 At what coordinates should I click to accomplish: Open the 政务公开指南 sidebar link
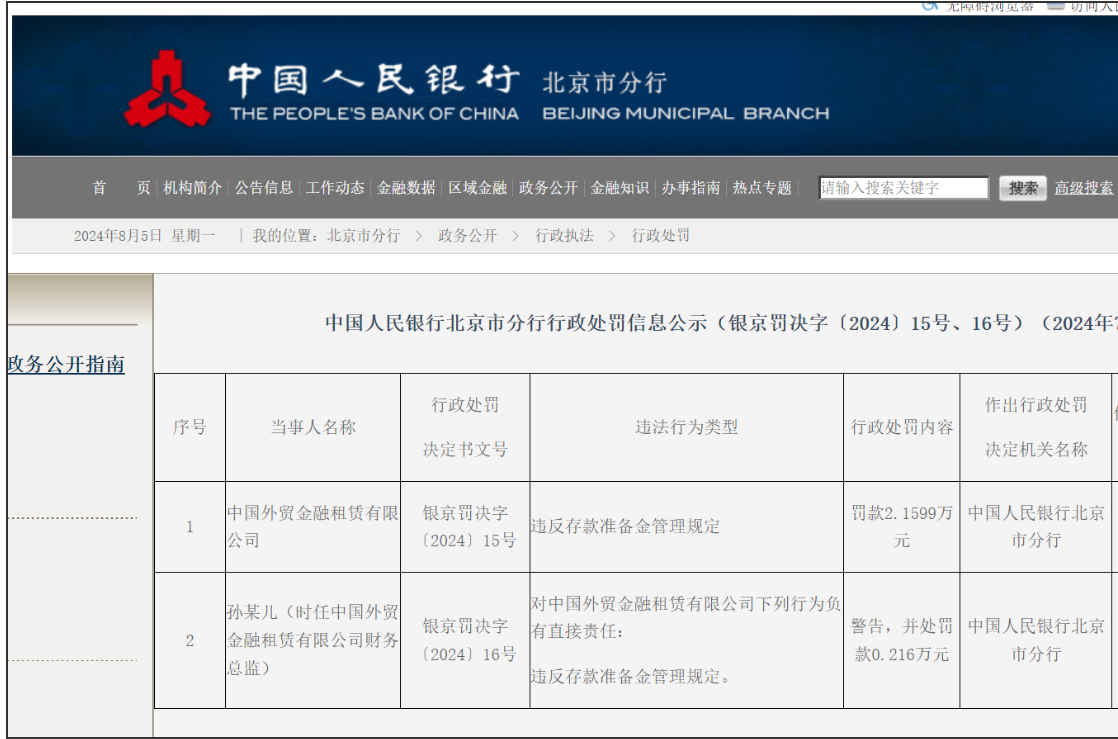pos(66,365)
